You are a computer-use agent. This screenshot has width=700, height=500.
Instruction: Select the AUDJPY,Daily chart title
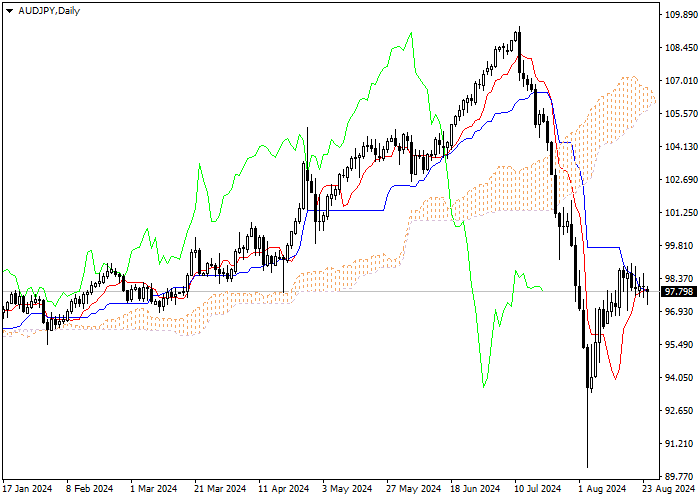coord(49,11)
